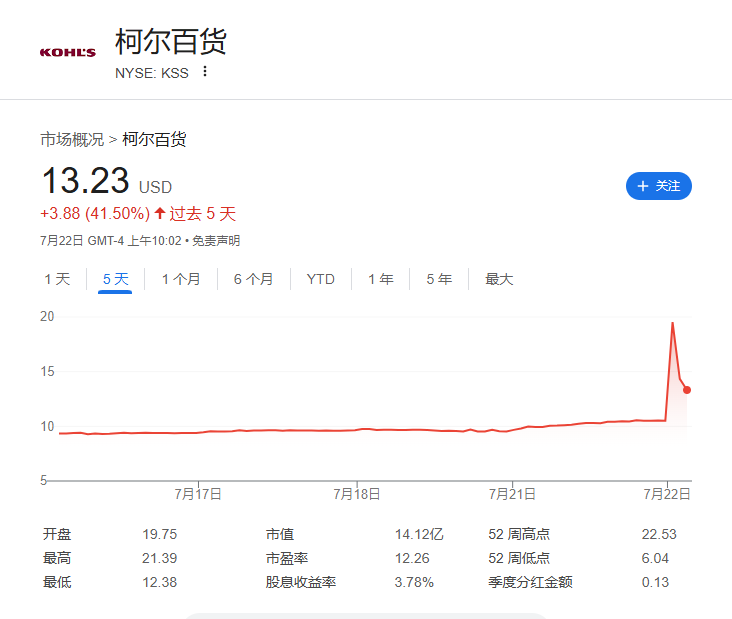Click the 7月21日 date label on the chart axis
This screenshot has width=732, height=619.
[x=512, y=494]
